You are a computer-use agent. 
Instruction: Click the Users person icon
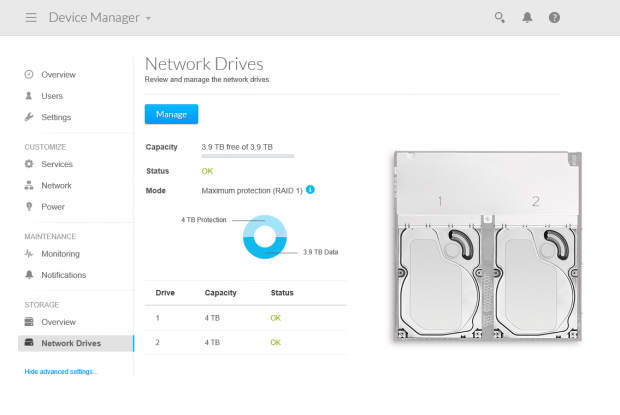pyautogui.click(x=29, y=96)
